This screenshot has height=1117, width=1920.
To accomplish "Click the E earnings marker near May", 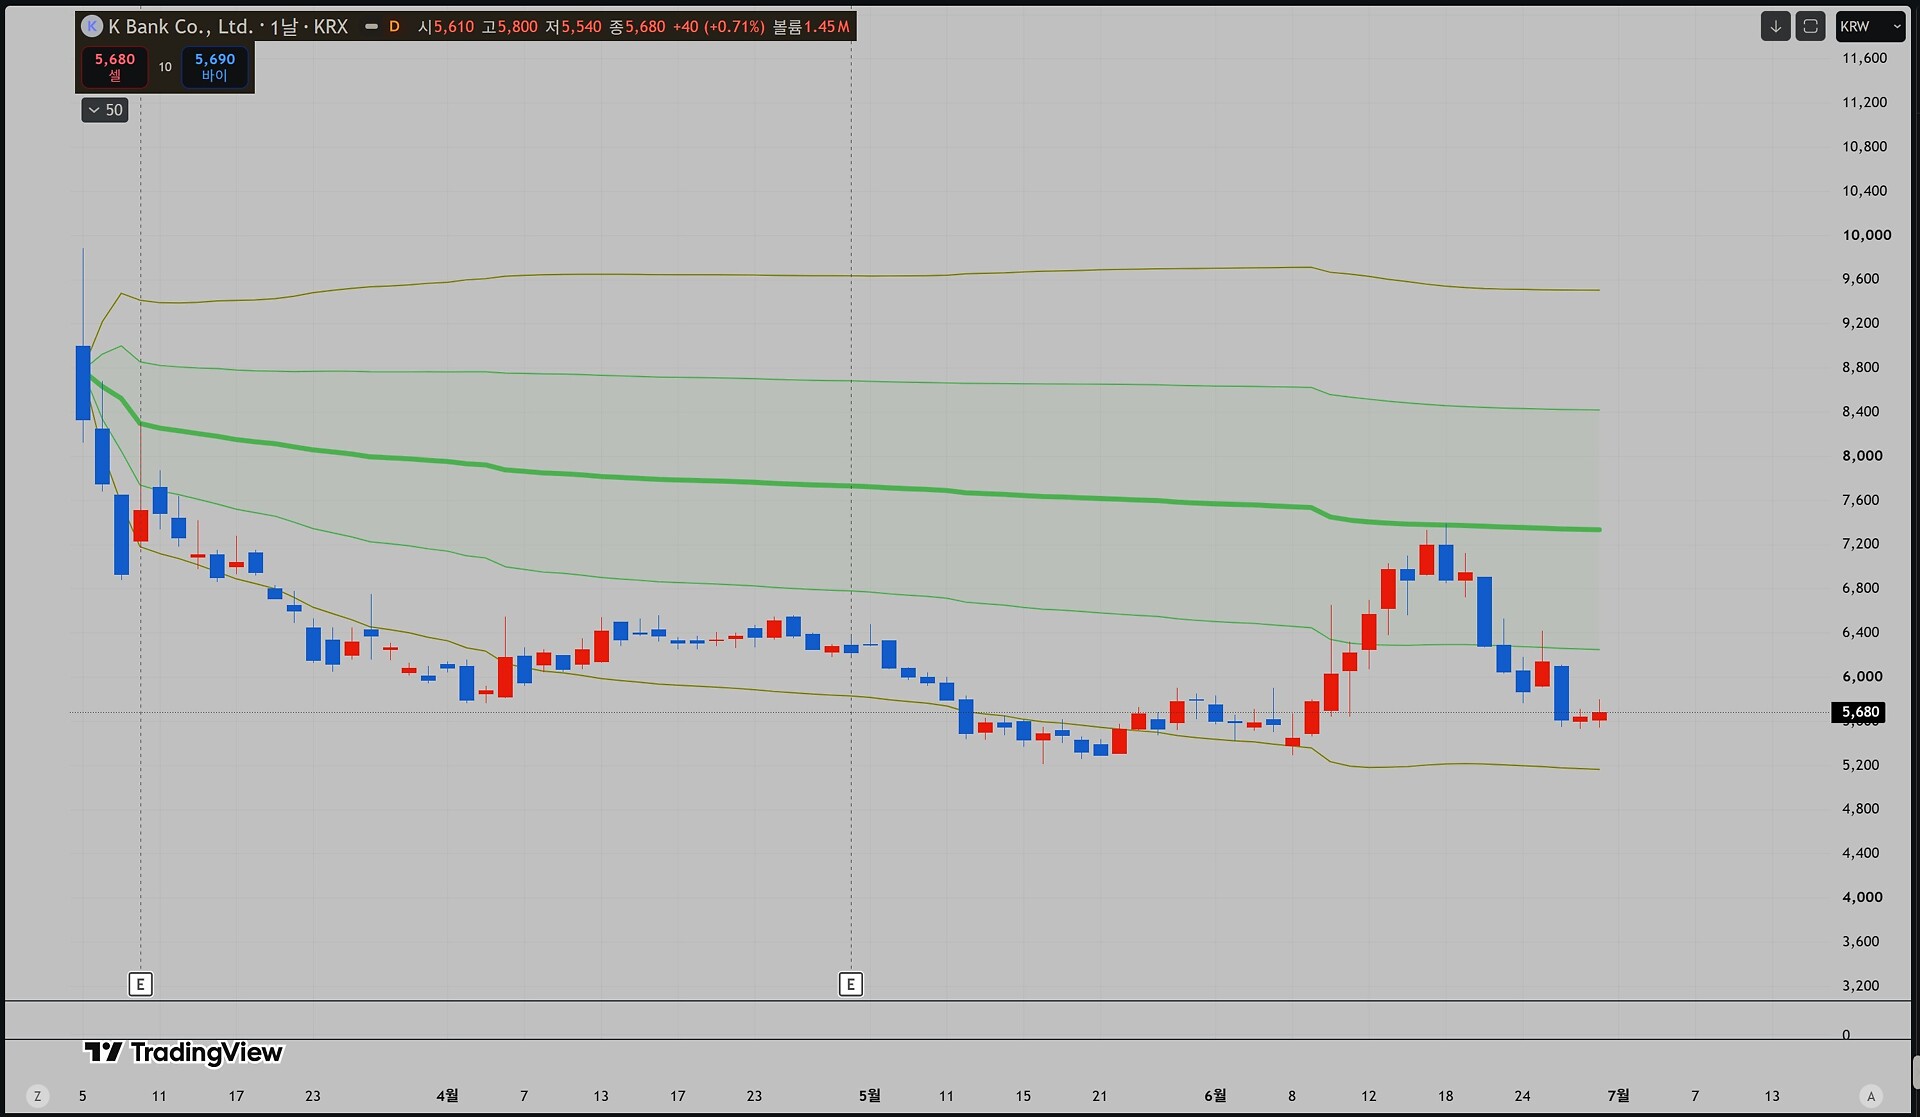I will click(851, 985).
